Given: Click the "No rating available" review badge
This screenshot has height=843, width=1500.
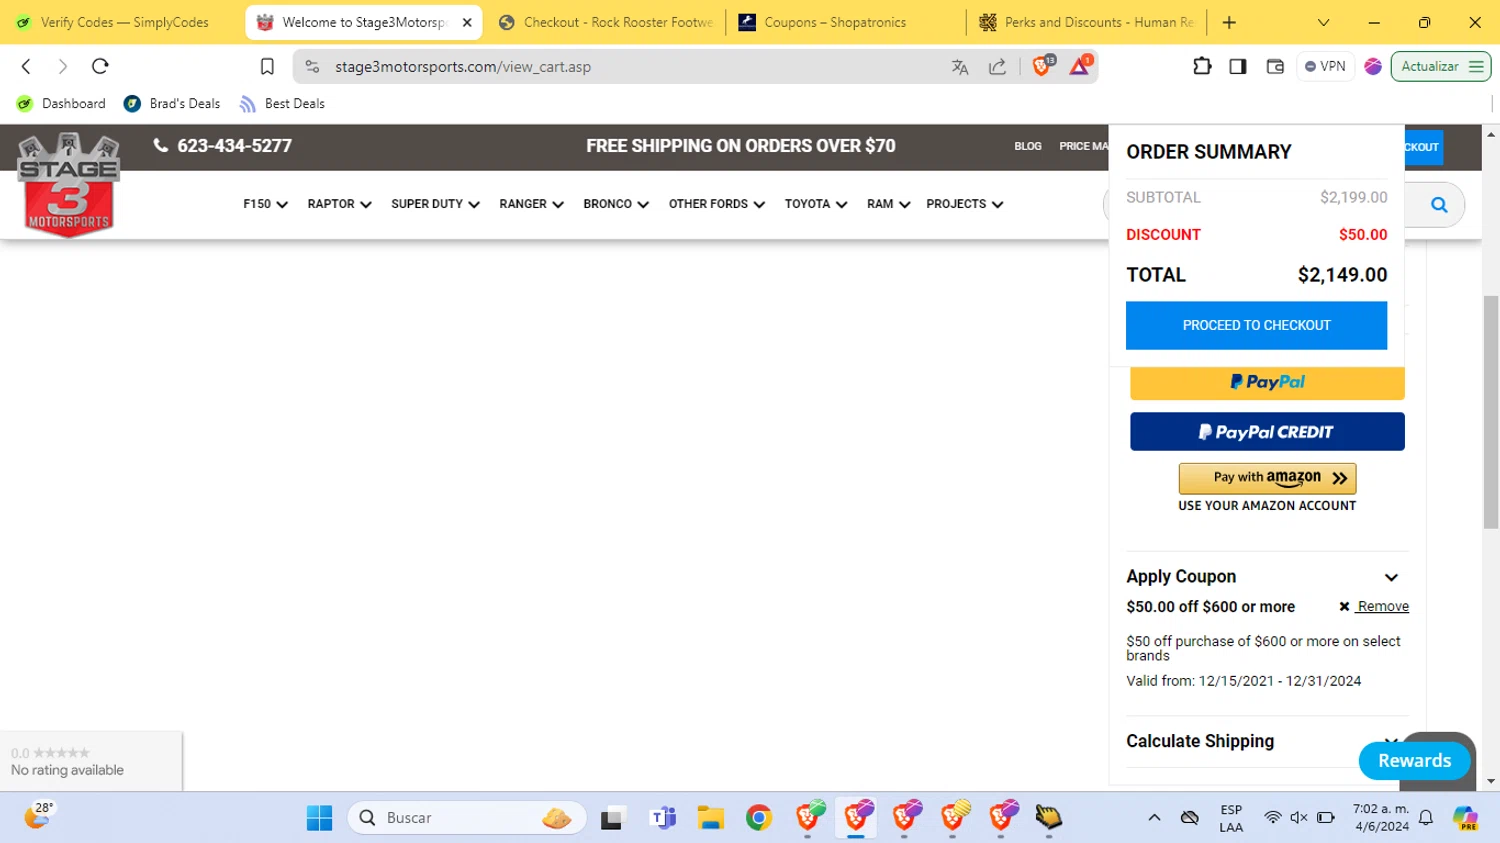Looking at the screenshot, I should click(91, 762).
